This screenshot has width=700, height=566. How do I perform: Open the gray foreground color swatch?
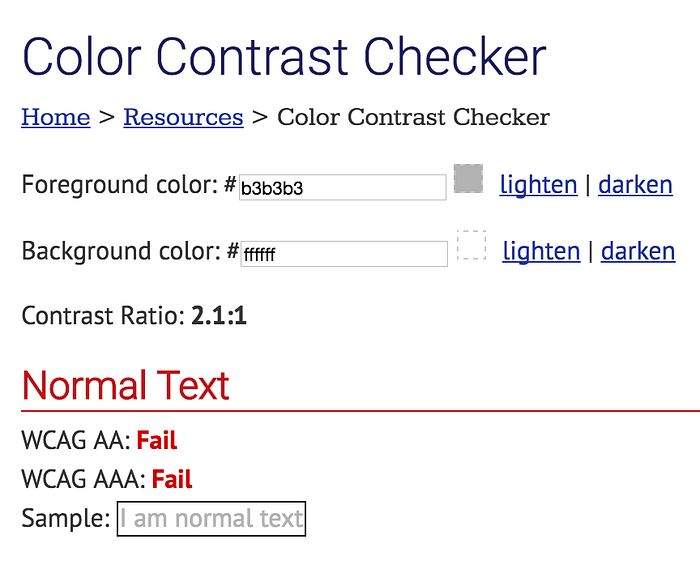tap(468, 179)
